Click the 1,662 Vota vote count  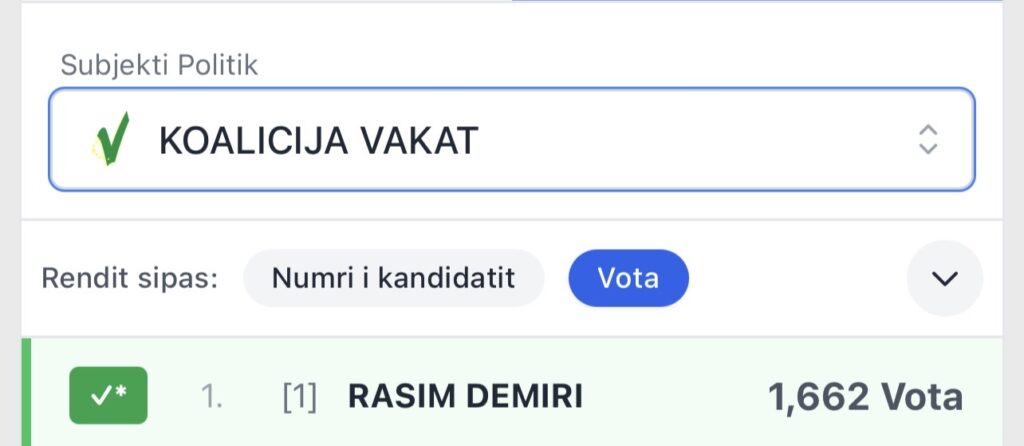864,397
